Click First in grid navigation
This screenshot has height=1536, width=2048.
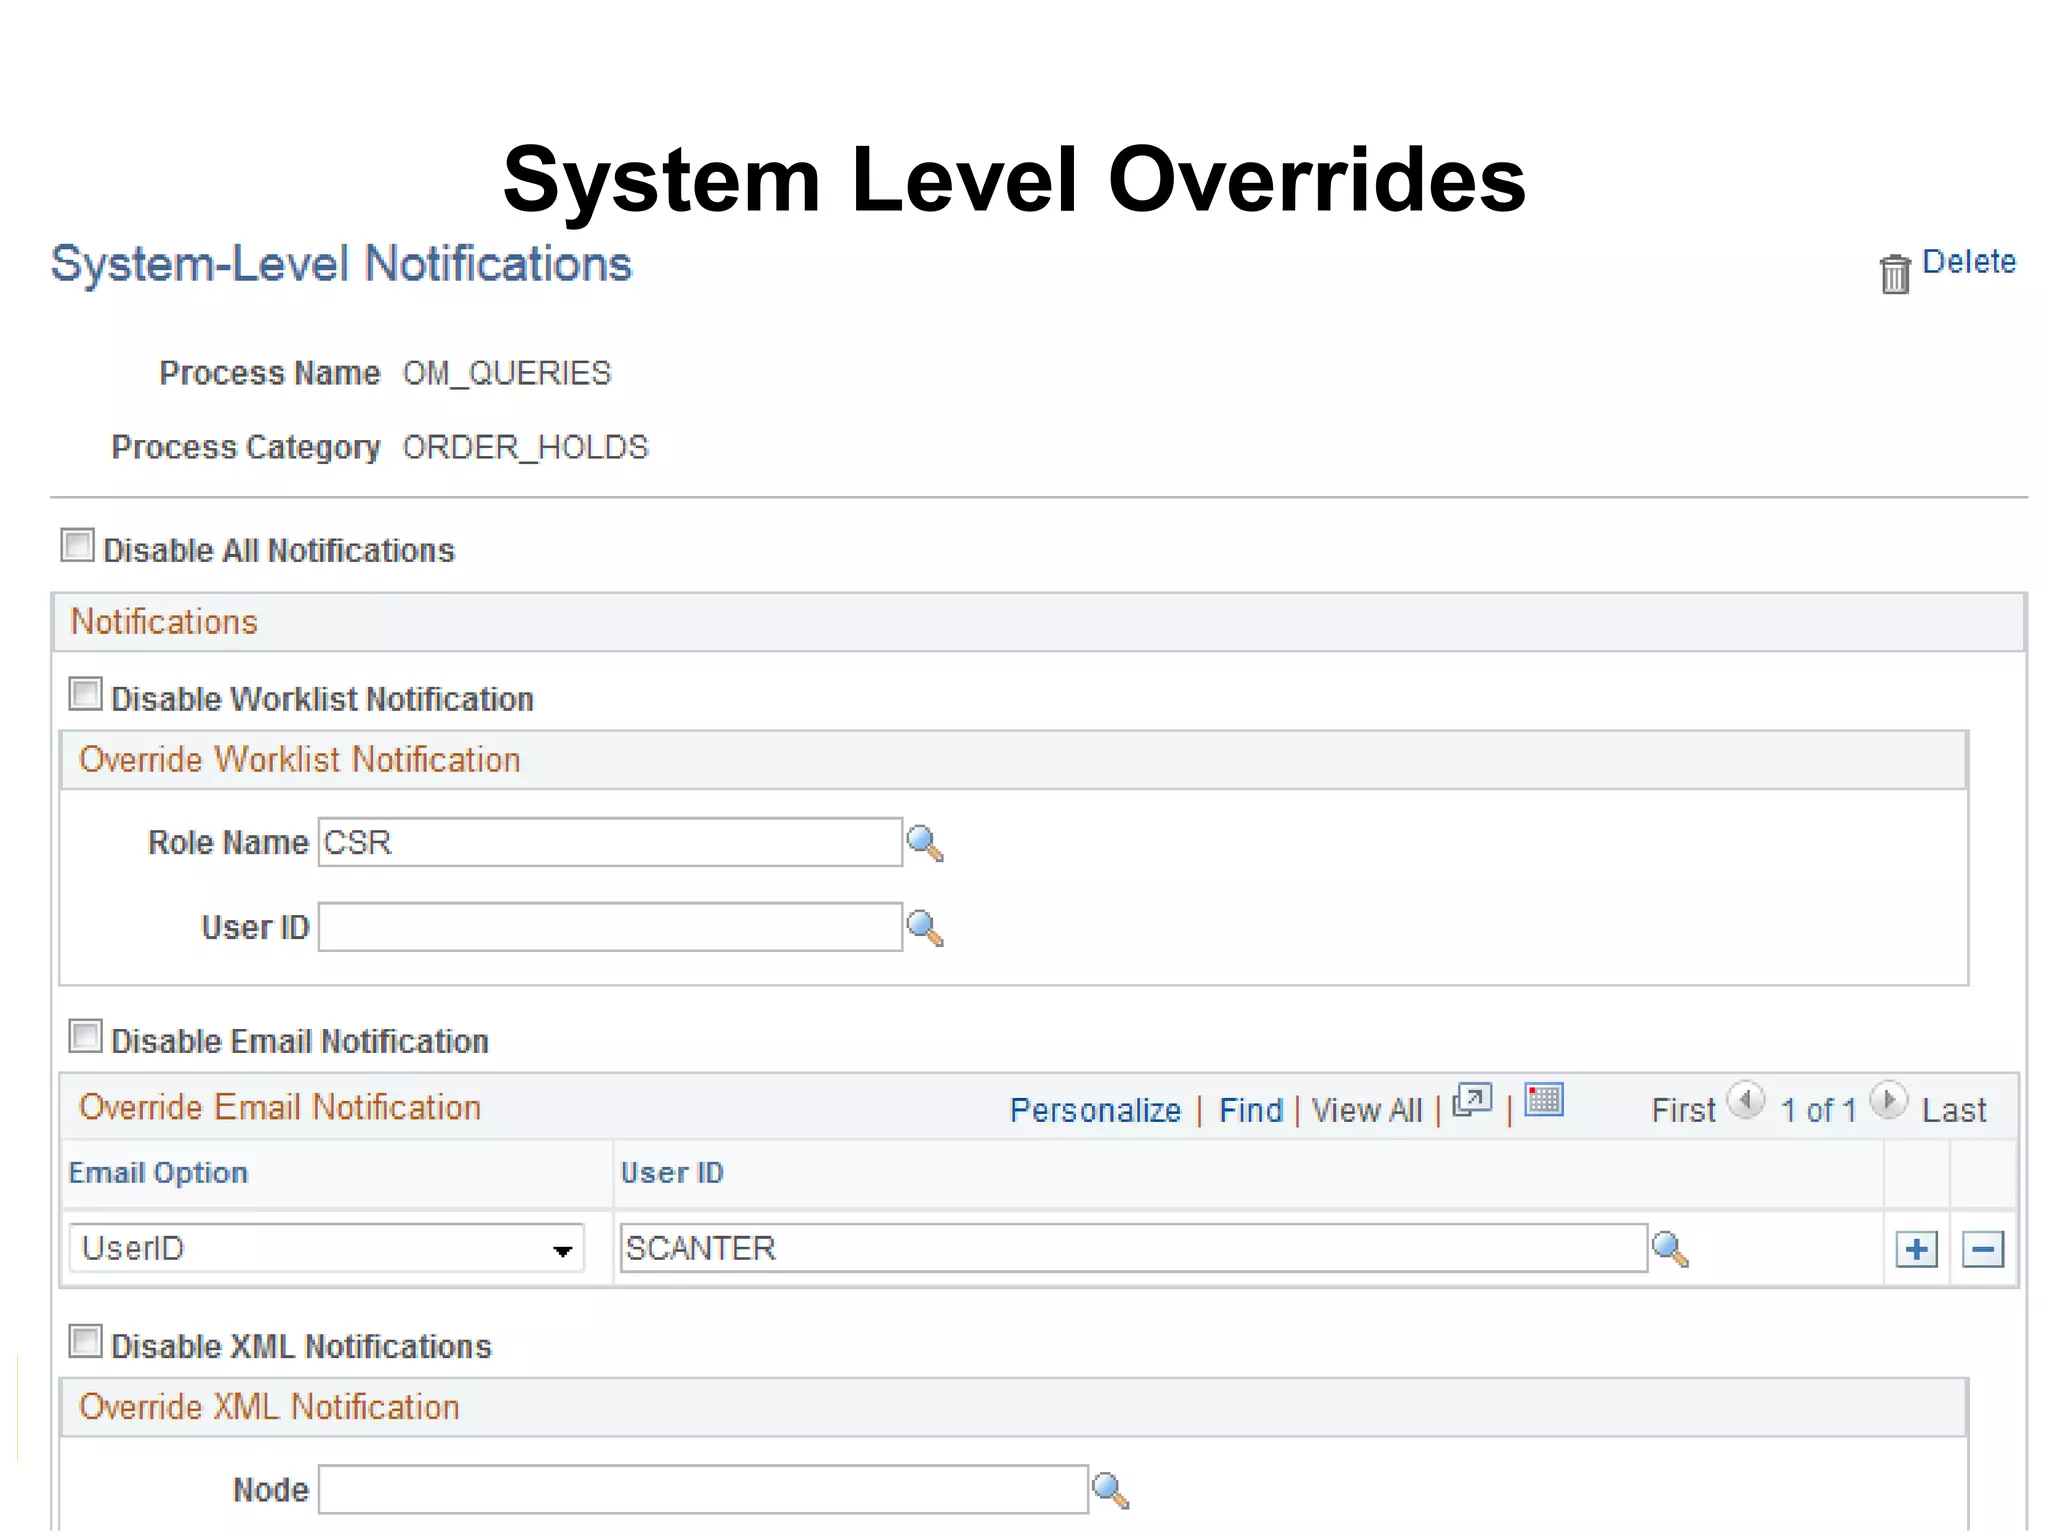pos(1683,1110)
